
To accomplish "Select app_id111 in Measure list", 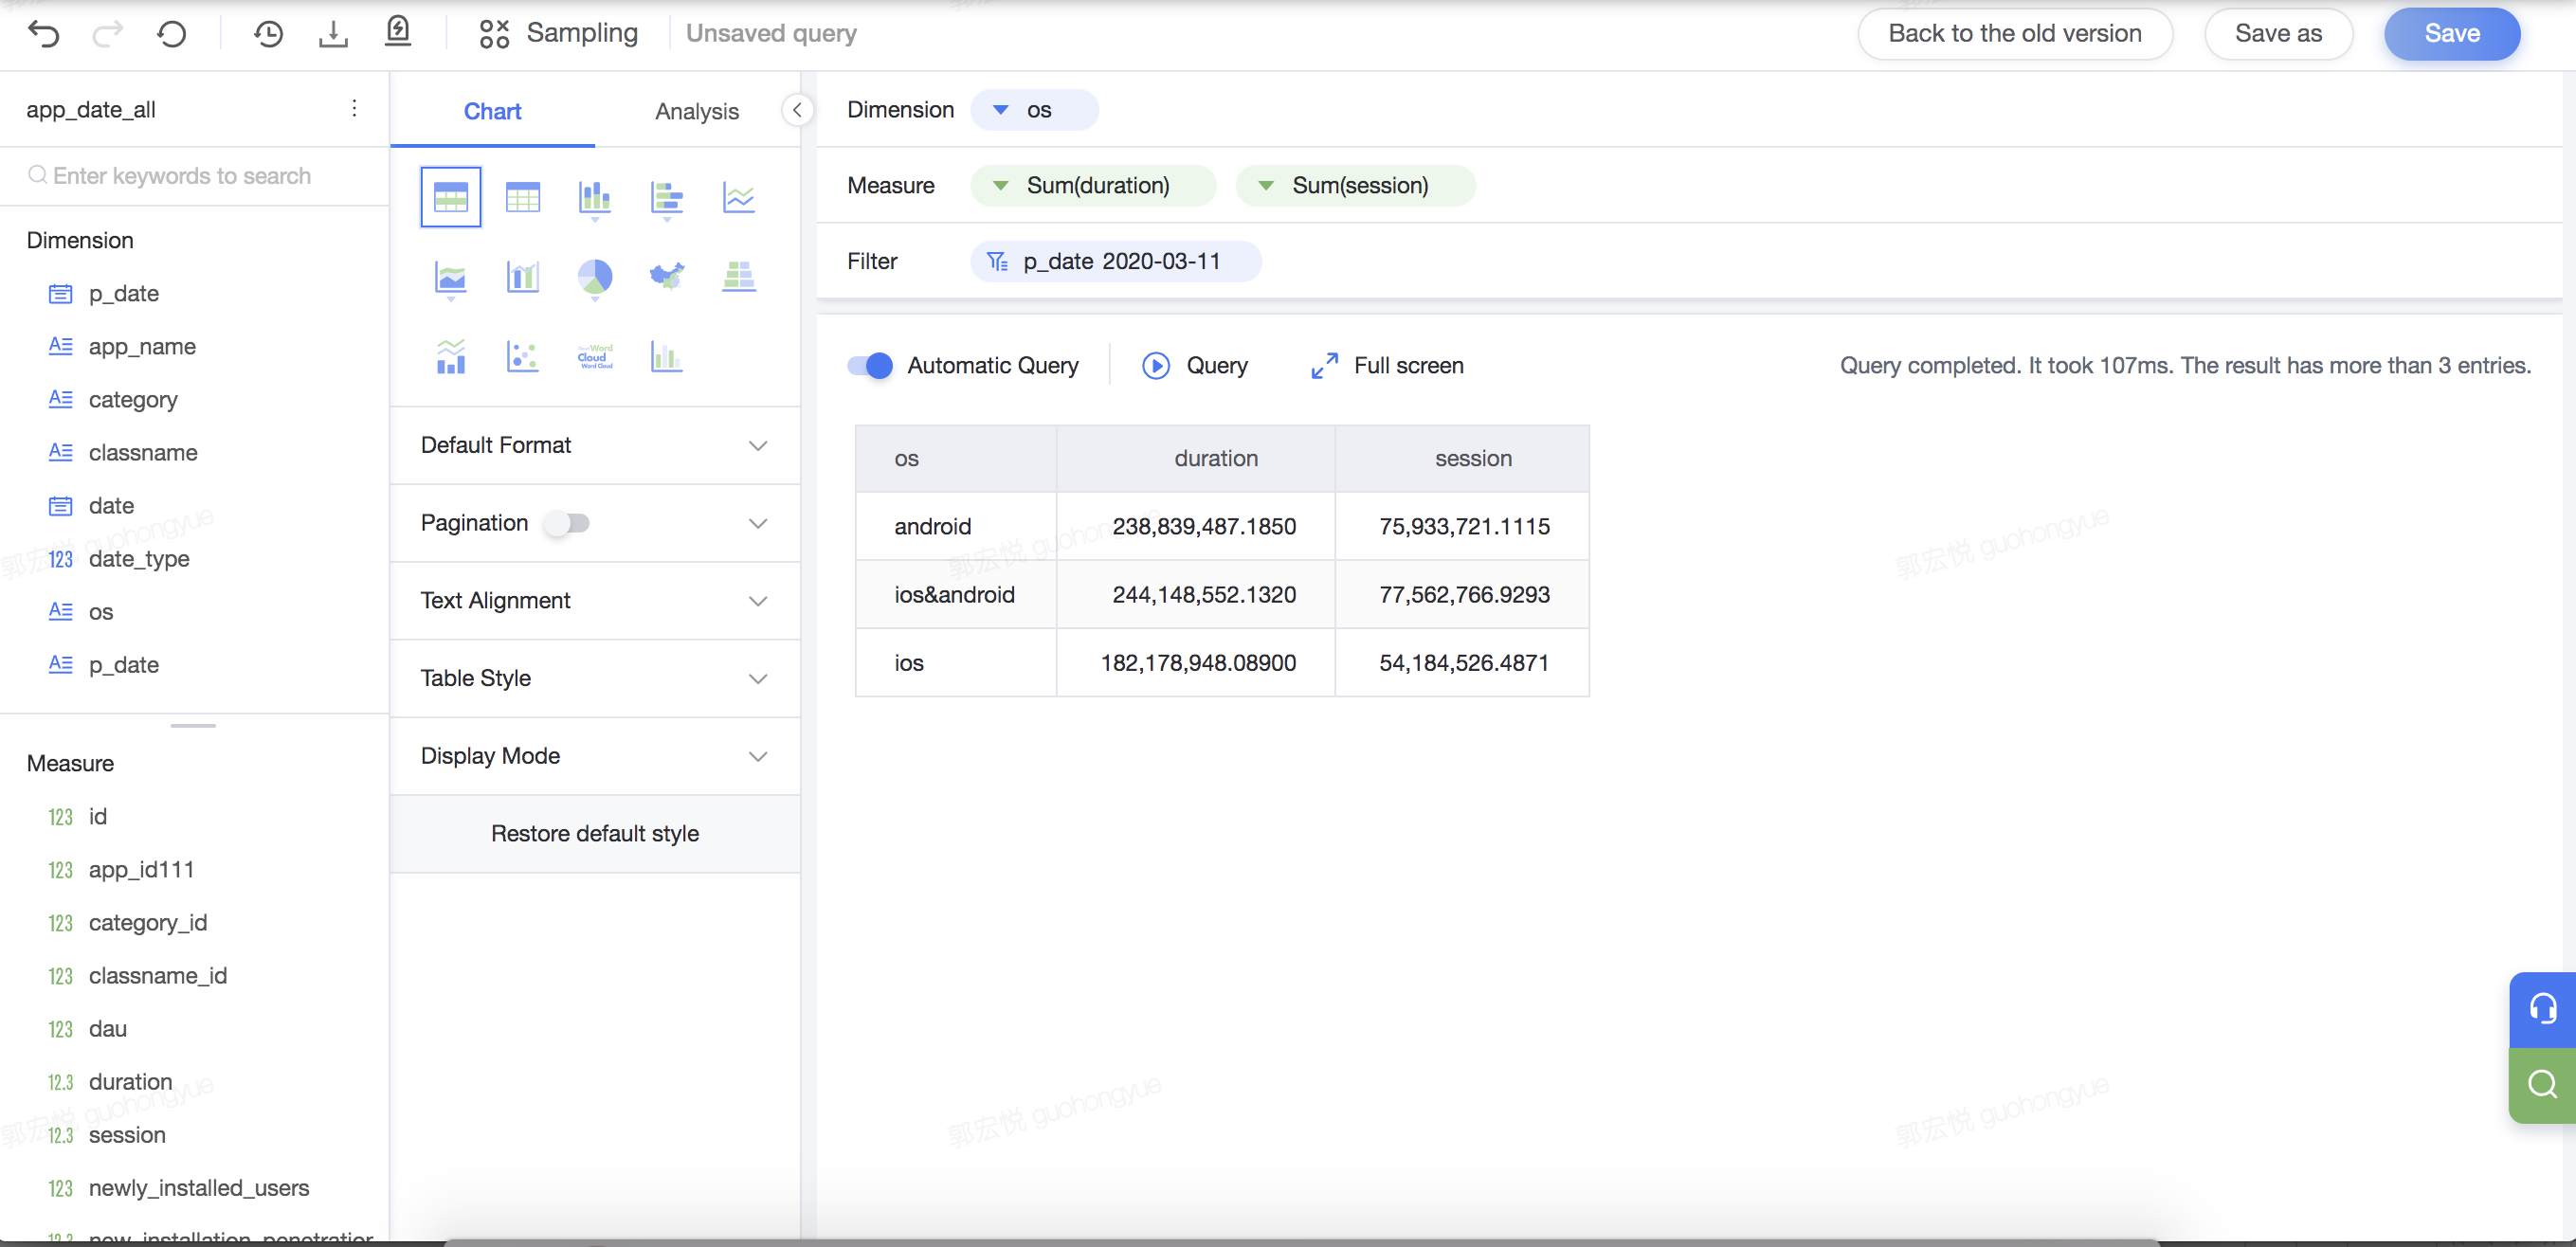I will pyautogui.click(x=141, y=870).
